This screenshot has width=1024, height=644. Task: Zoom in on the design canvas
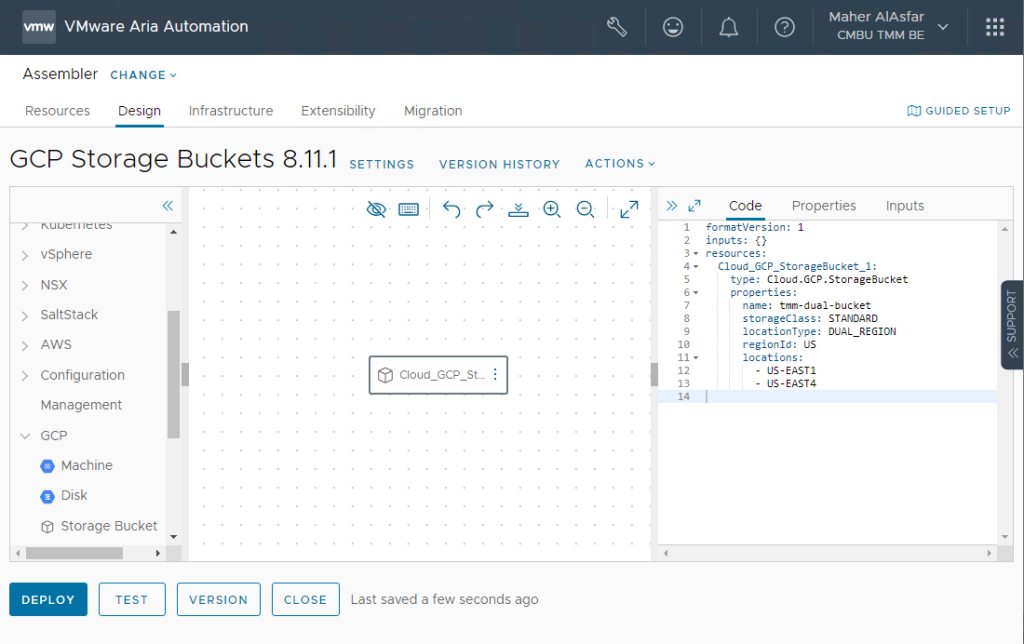click(551, 209)
